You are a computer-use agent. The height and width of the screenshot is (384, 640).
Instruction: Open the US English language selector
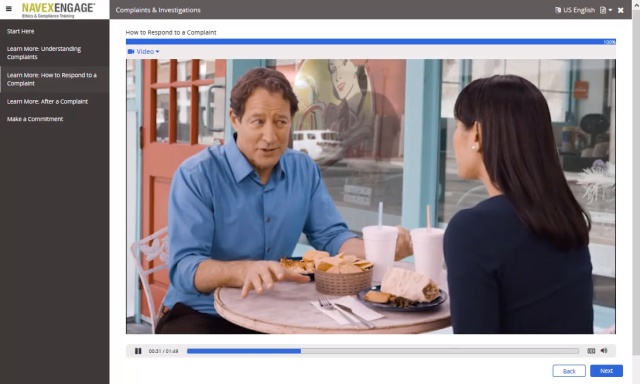[x=575, y=10]
